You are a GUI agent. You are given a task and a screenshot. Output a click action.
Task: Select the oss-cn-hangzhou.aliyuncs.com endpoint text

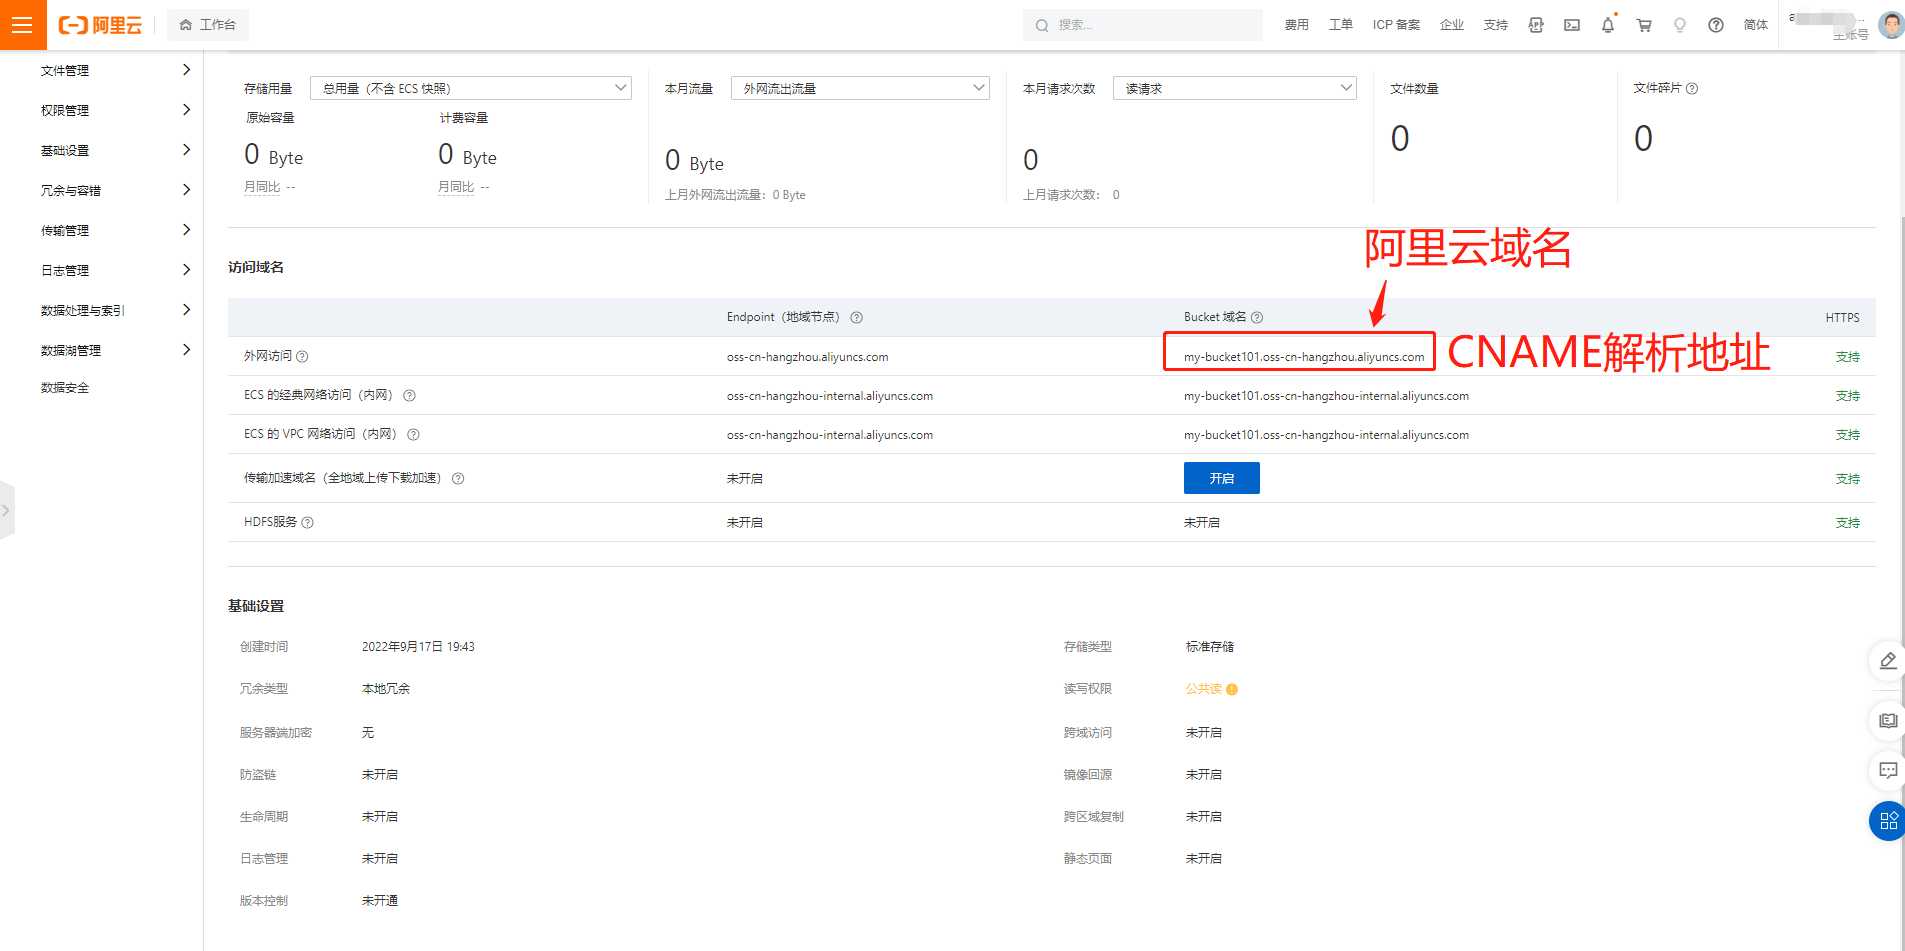[x=807, y=357]
